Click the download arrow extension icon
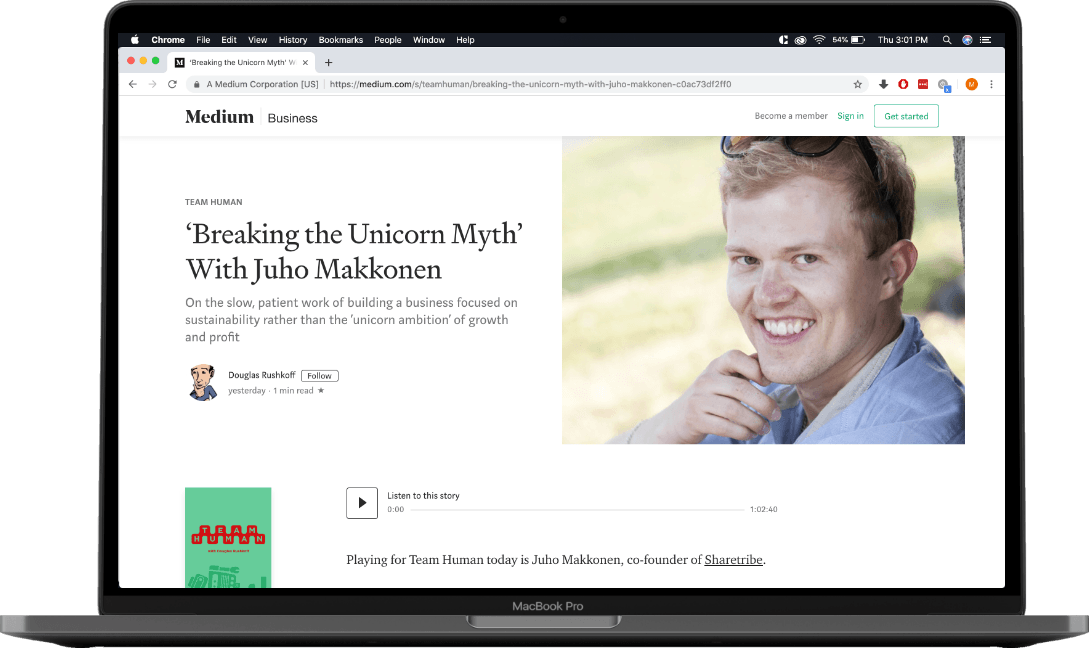The height and width of the screenshot is (648, 1089). (883, 85)
